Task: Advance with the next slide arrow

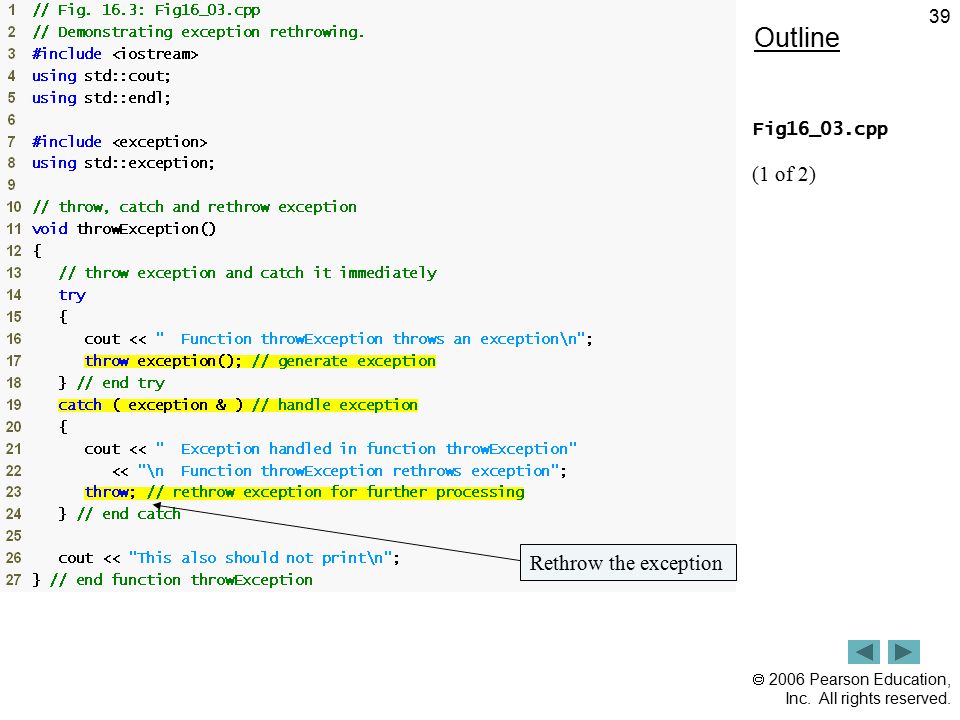Action: pyautogui.click(x=904, y=652)
